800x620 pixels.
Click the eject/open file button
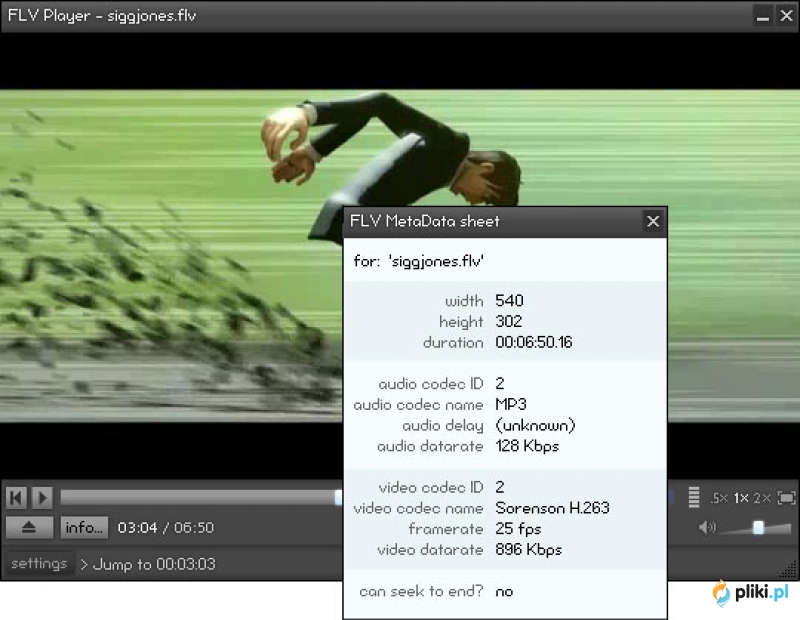(29, 528)
